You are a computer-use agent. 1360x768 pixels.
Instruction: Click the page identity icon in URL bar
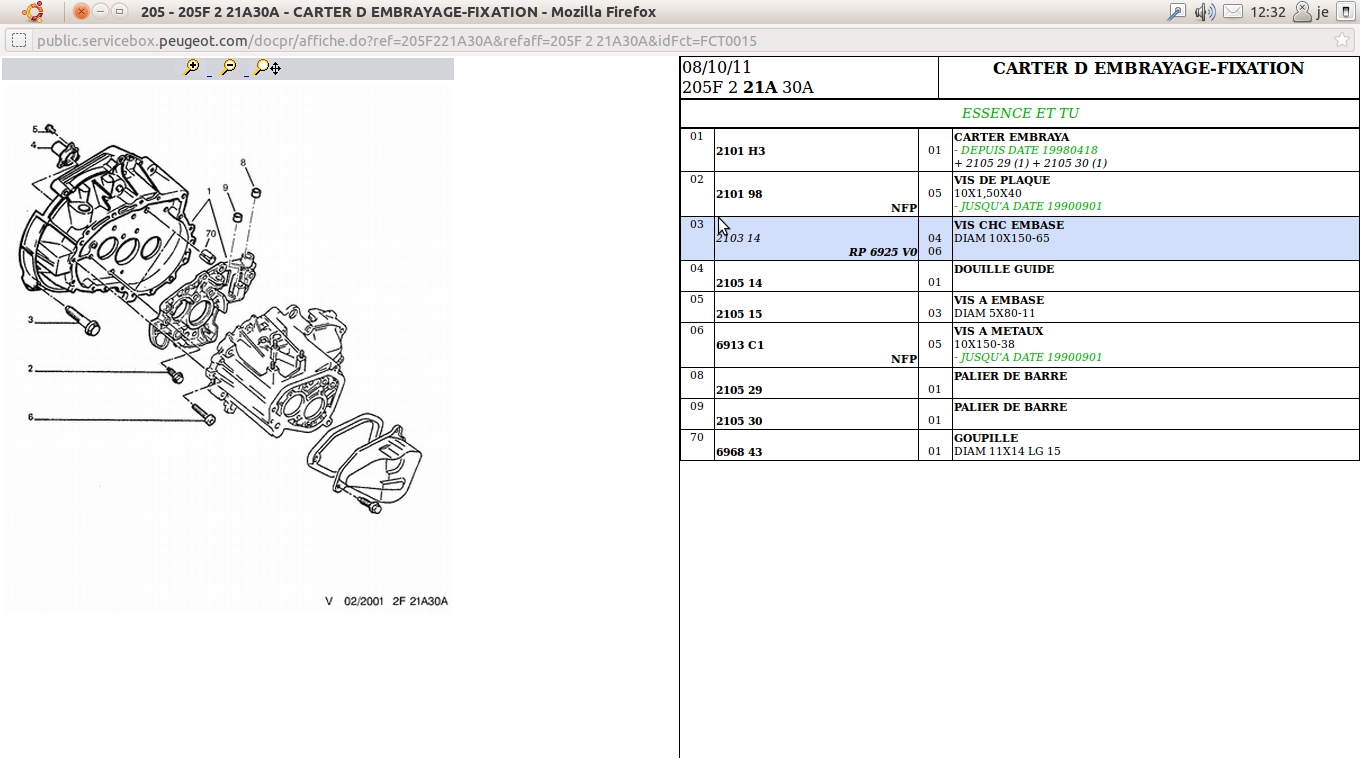[19, 41]
